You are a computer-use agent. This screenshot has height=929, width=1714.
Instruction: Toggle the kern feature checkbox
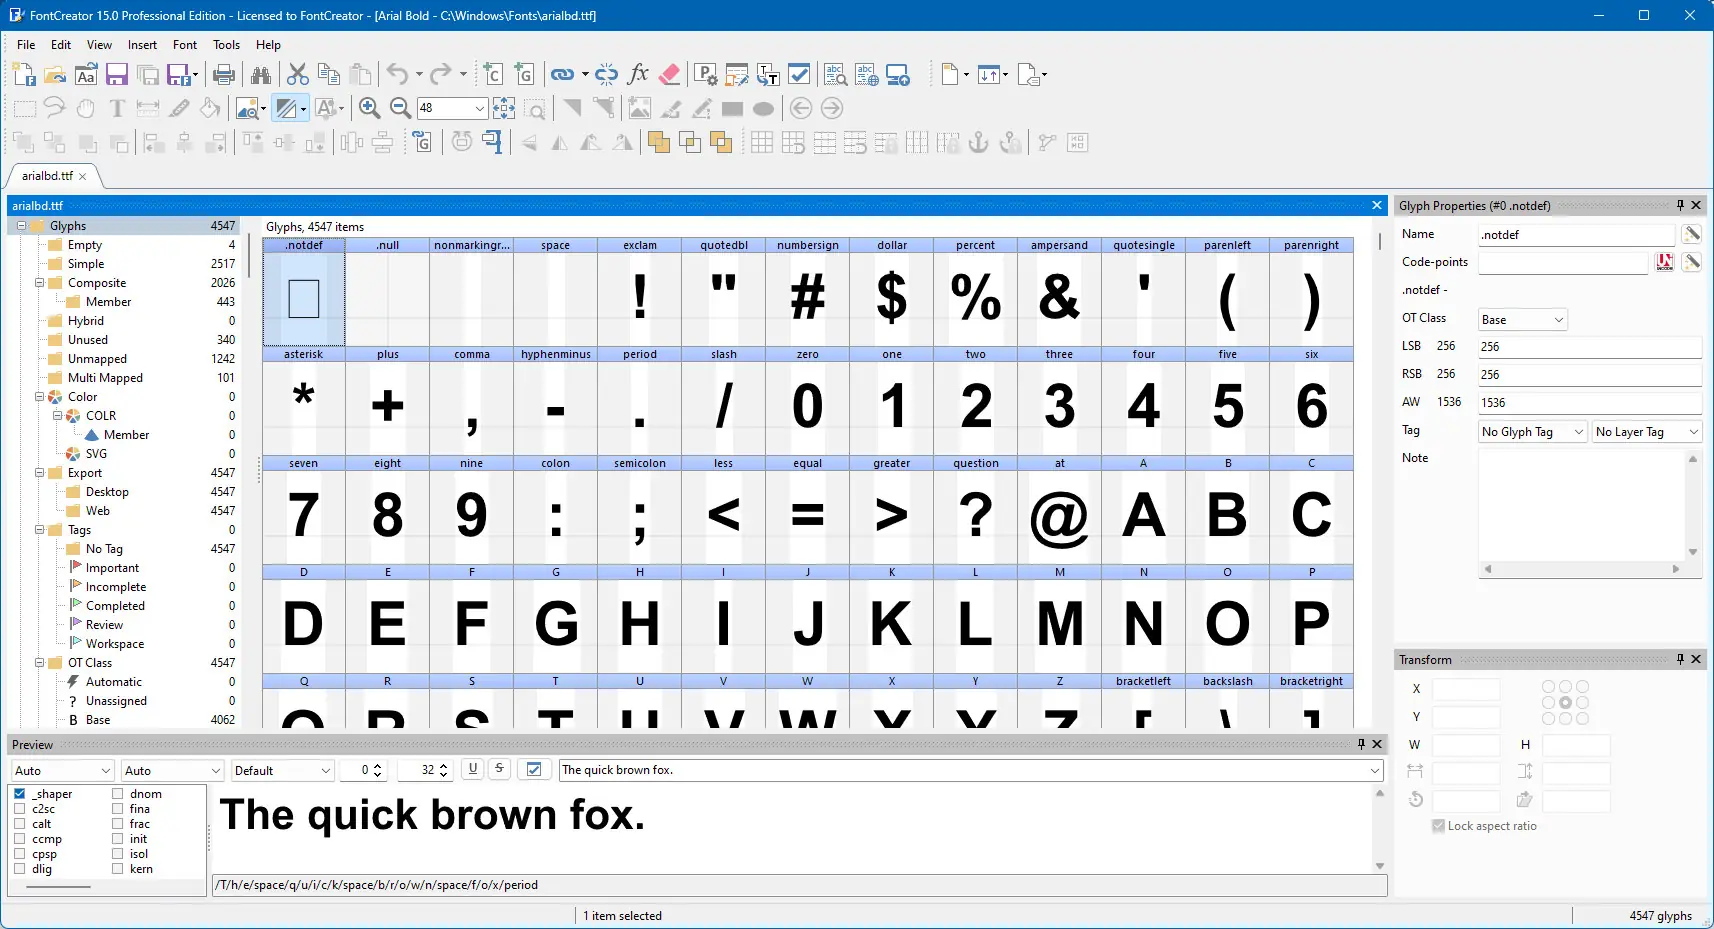[x=118, y=869]
